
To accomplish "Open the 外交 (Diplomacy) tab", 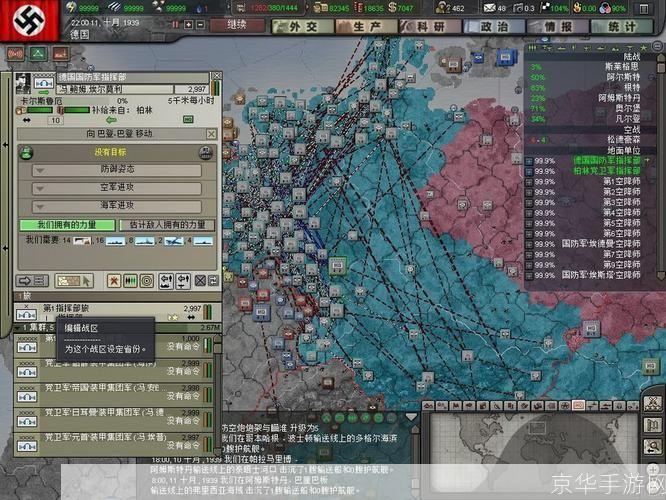I will [303, 27].
